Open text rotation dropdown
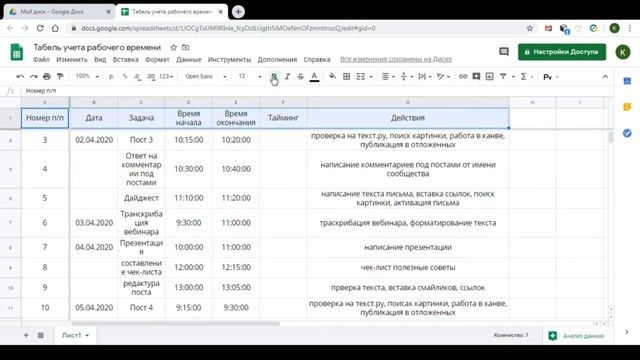Image resolution: width=640 pixels, height=360 pixels. point(443,76)
